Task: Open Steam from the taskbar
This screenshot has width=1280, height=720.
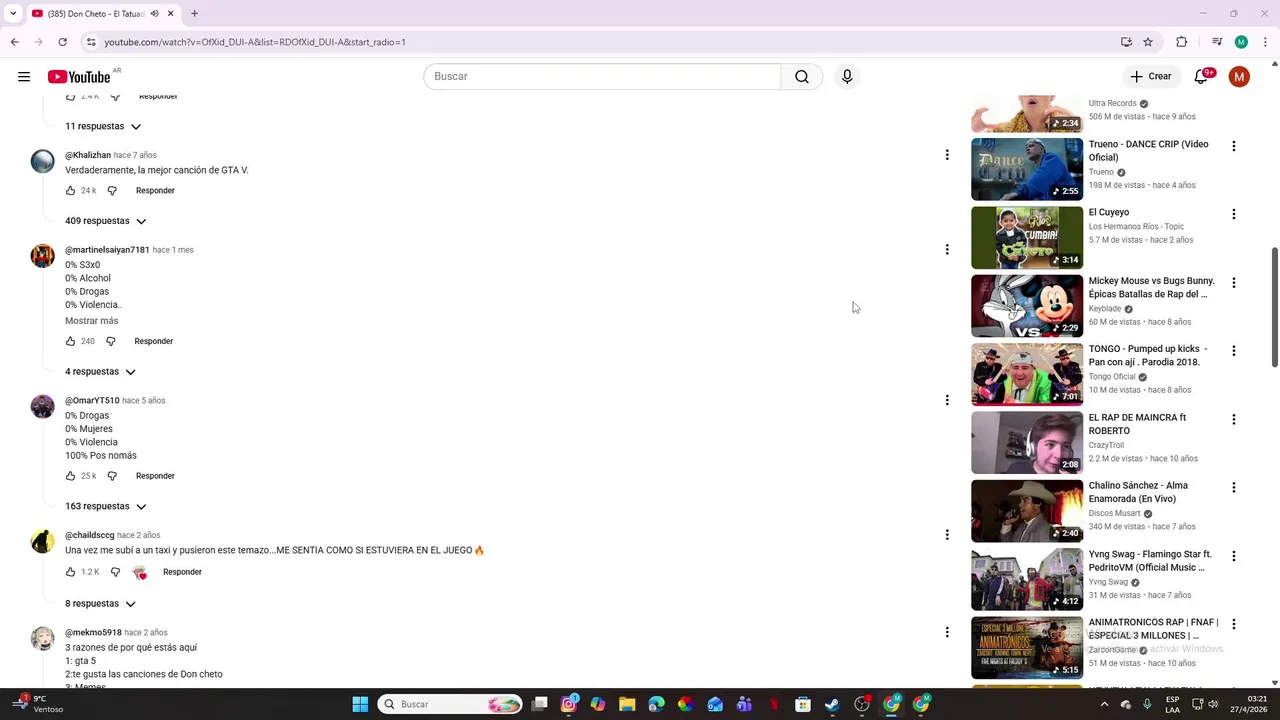Action: 832,704
